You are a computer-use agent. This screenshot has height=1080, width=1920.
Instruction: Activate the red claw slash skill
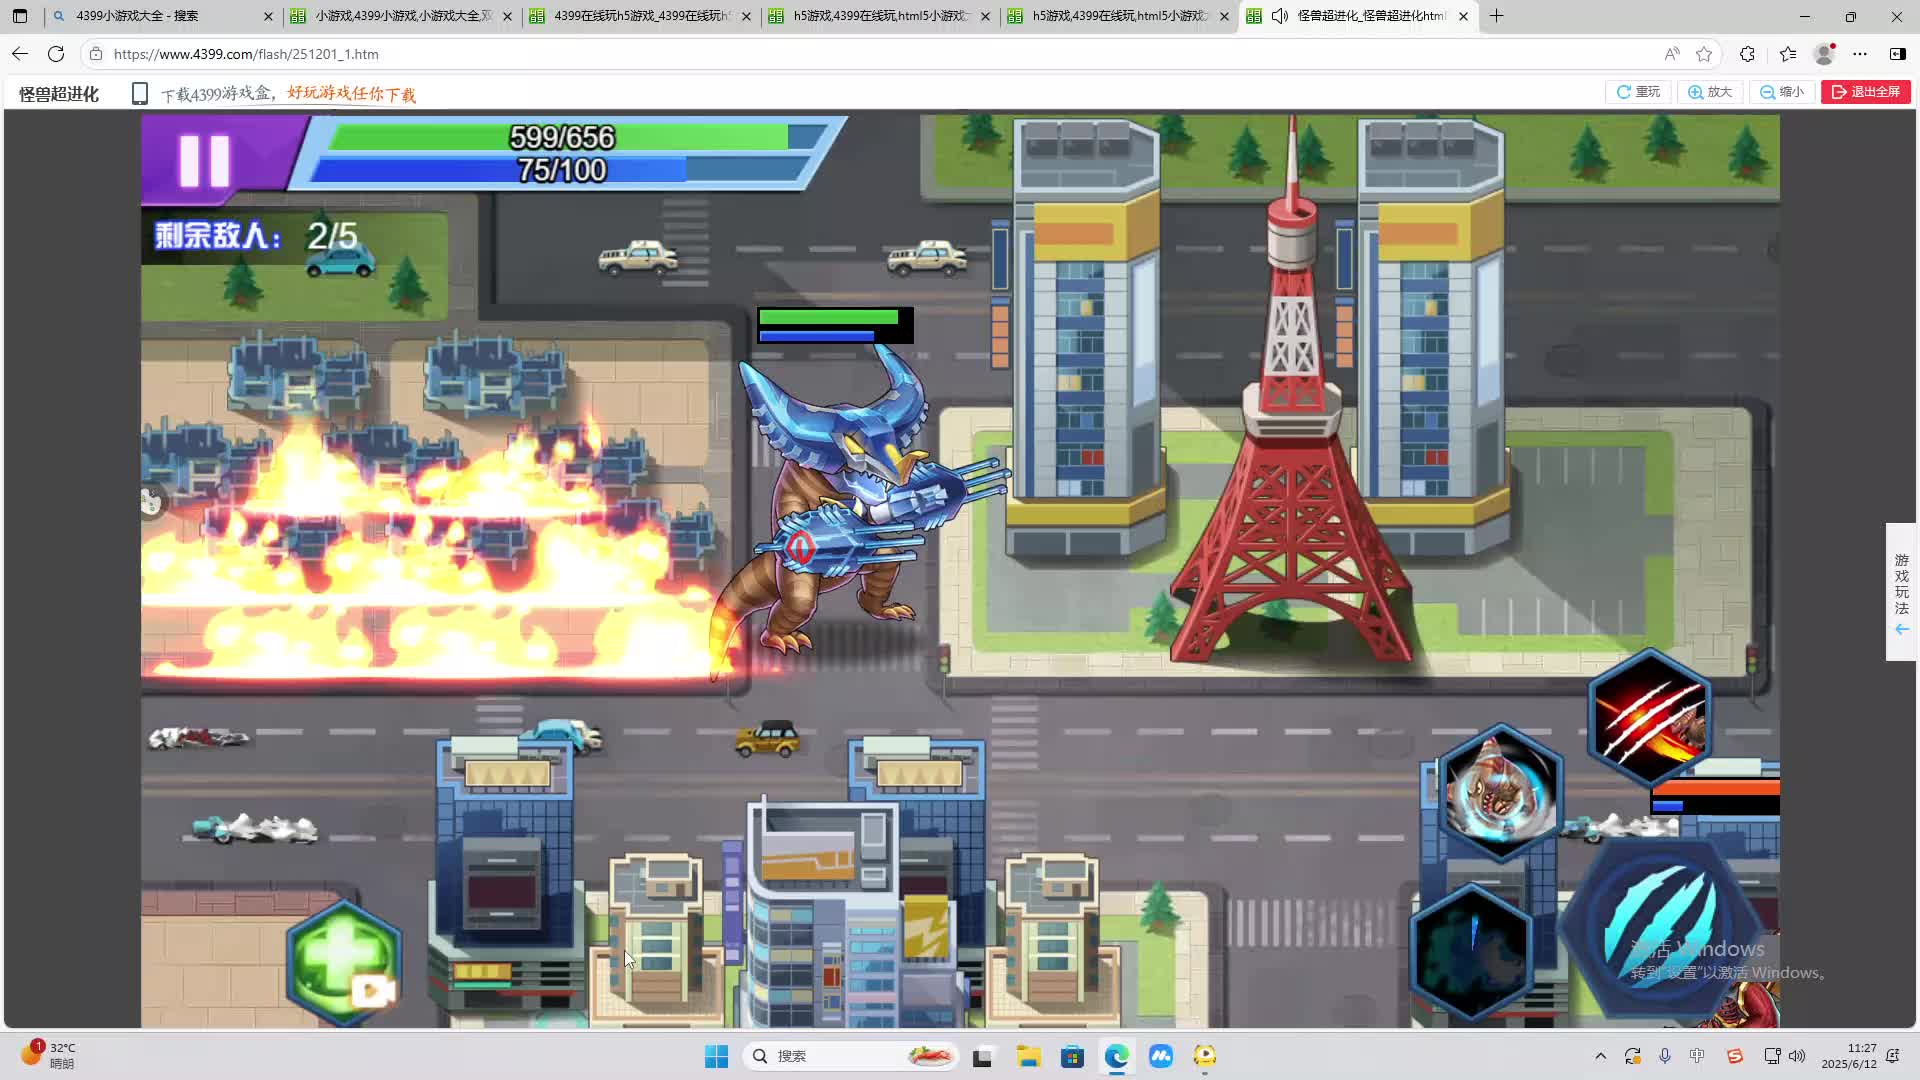pos(1649,716)
